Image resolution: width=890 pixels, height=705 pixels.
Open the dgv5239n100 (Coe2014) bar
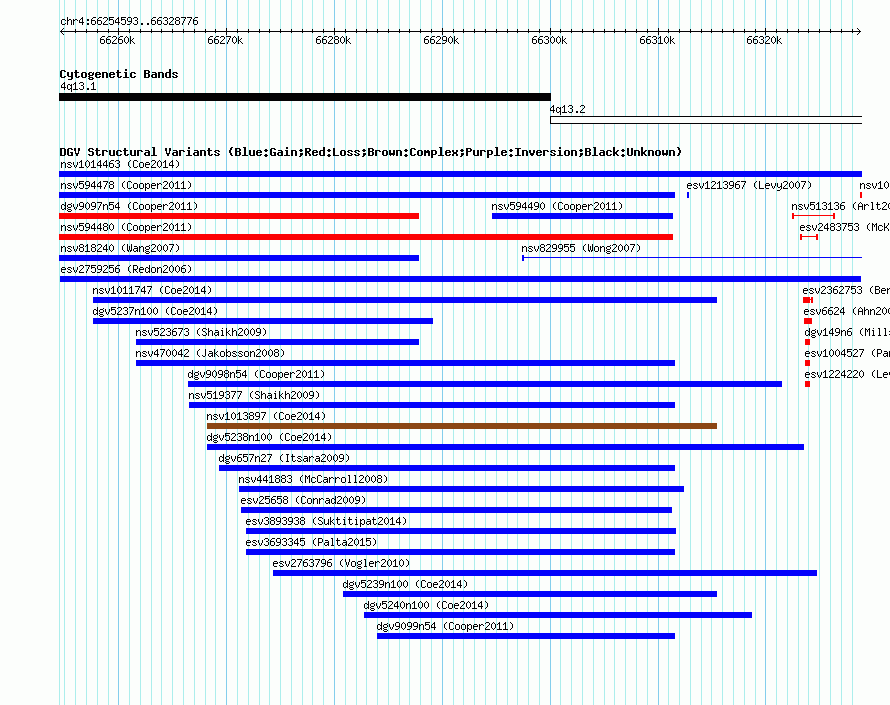[530, 594]
